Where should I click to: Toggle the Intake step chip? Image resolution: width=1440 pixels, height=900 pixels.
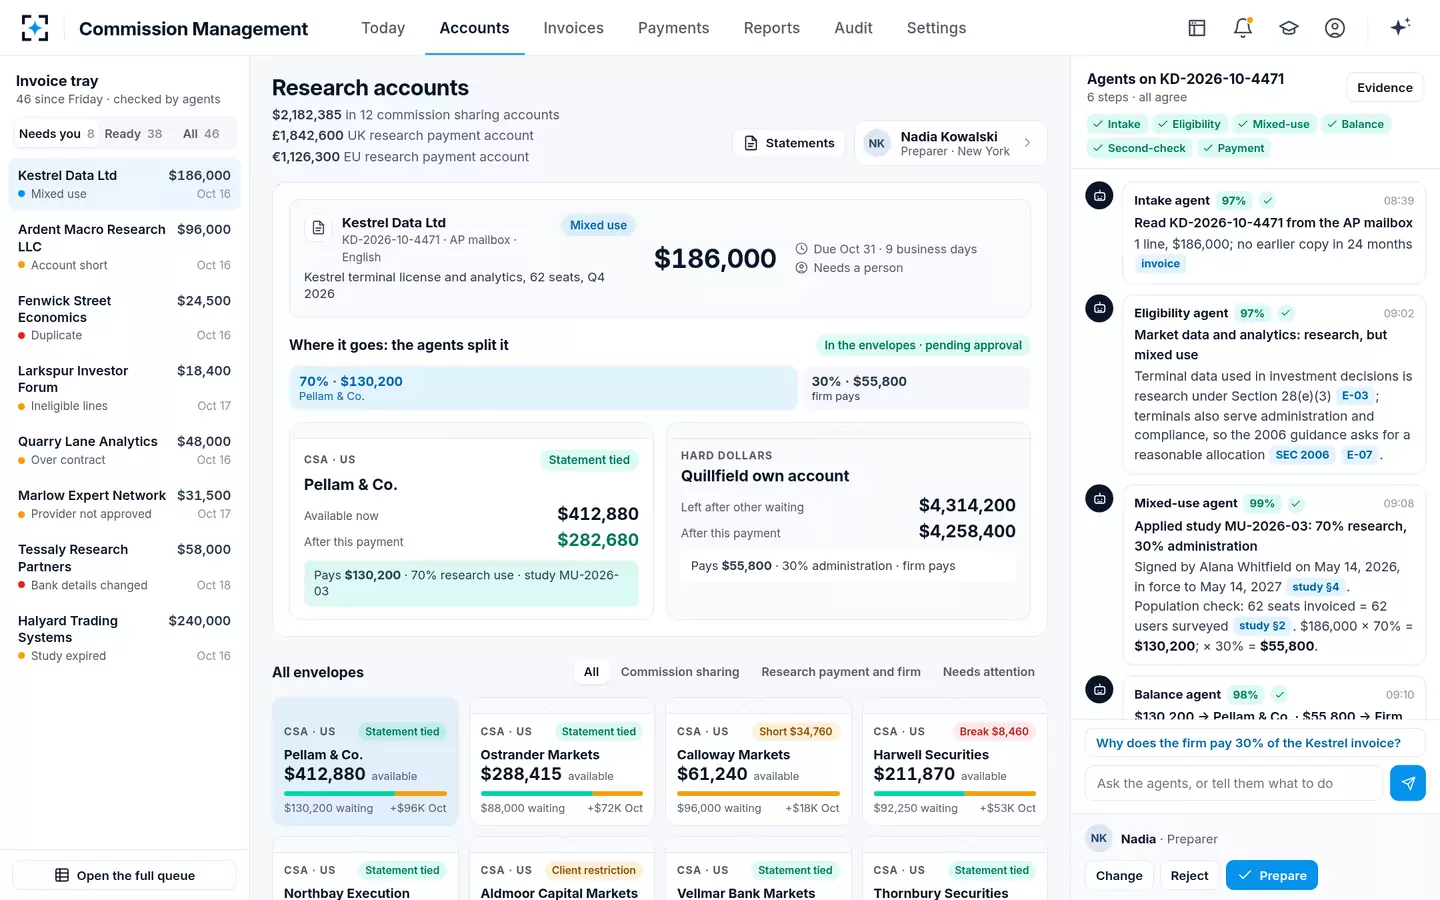1116,124
